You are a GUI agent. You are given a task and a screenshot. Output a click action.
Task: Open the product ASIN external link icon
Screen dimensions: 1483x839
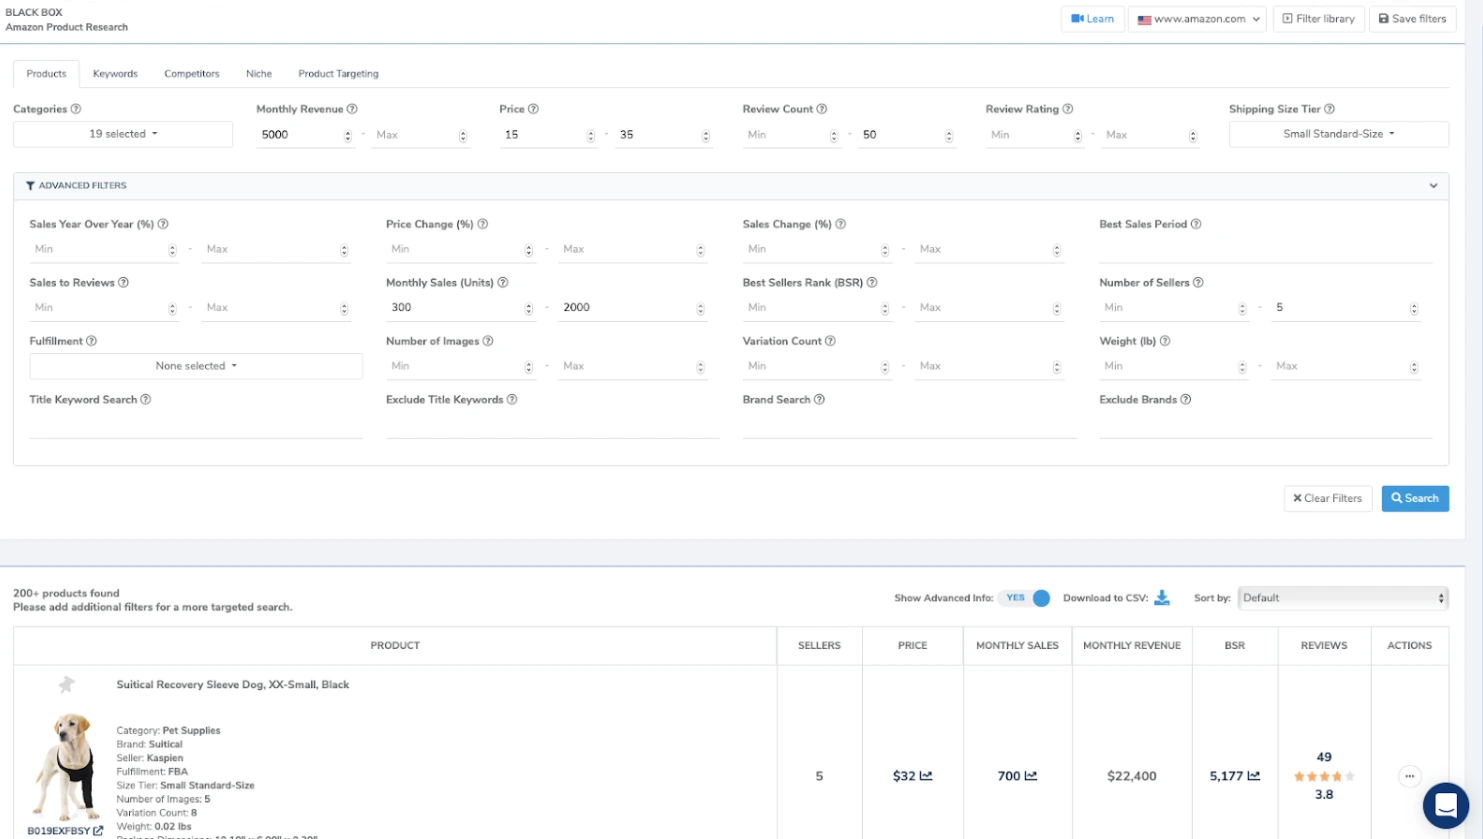click(98, 831)
